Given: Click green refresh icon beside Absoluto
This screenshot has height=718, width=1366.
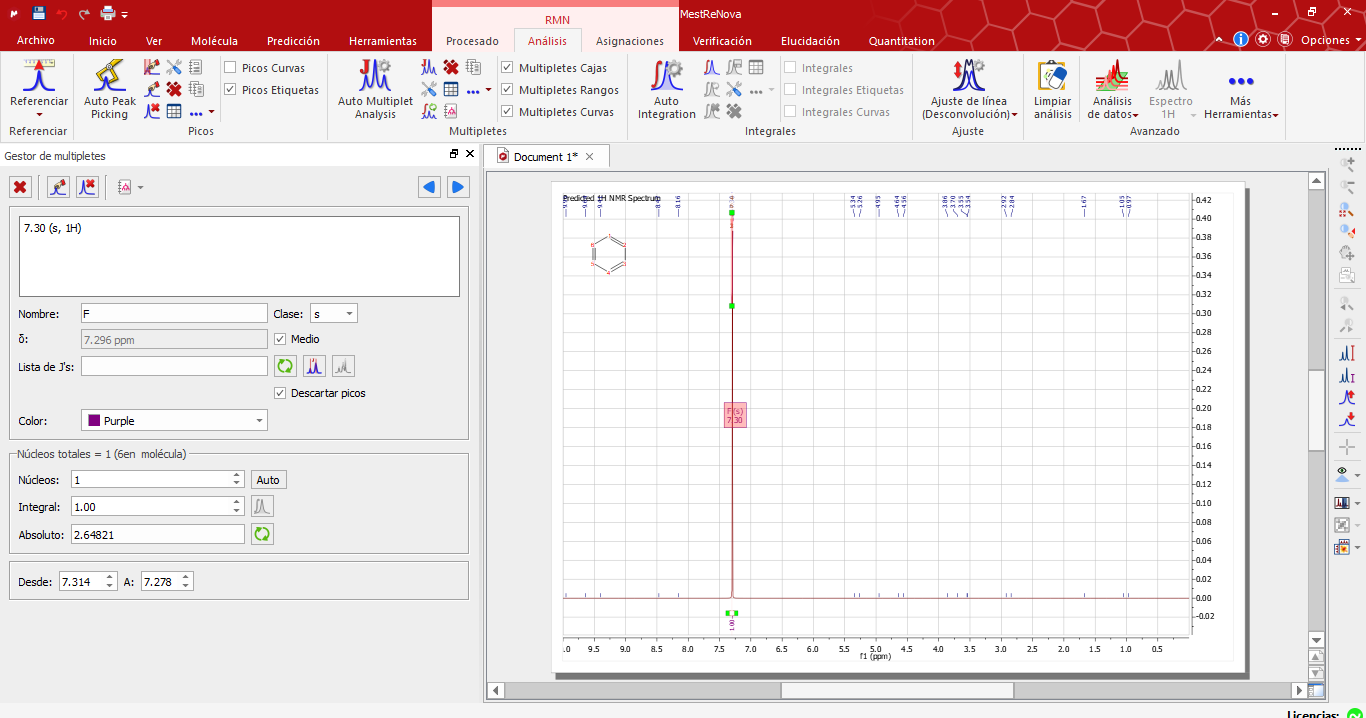Looking at the screenshot, I should click(262, 535).
